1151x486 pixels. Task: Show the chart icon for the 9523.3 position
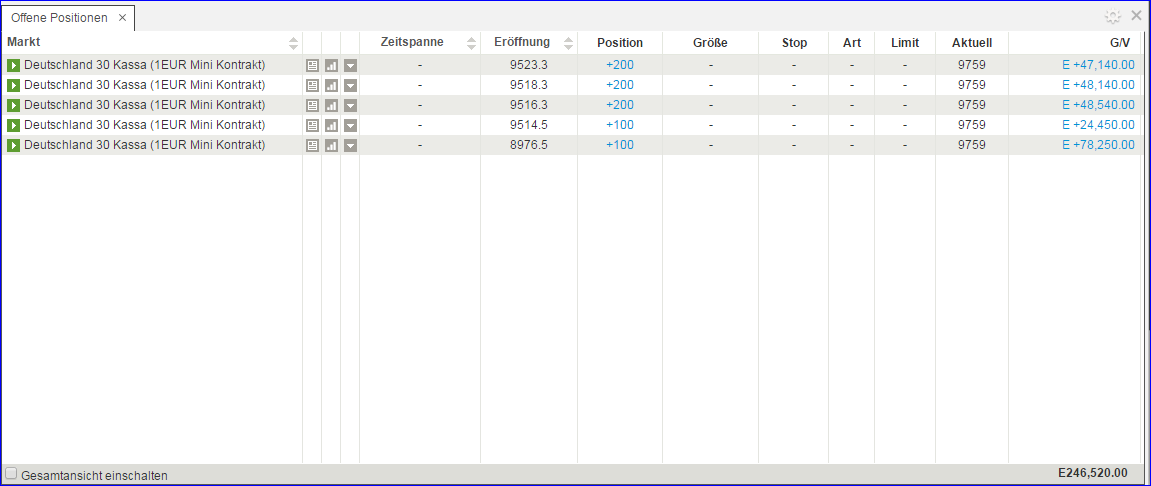(331, 65)
